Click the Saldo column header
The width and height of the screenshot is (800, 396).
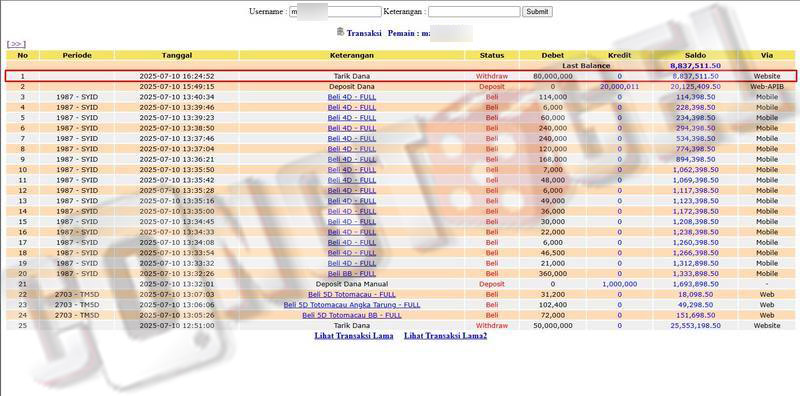coord(695,55)
